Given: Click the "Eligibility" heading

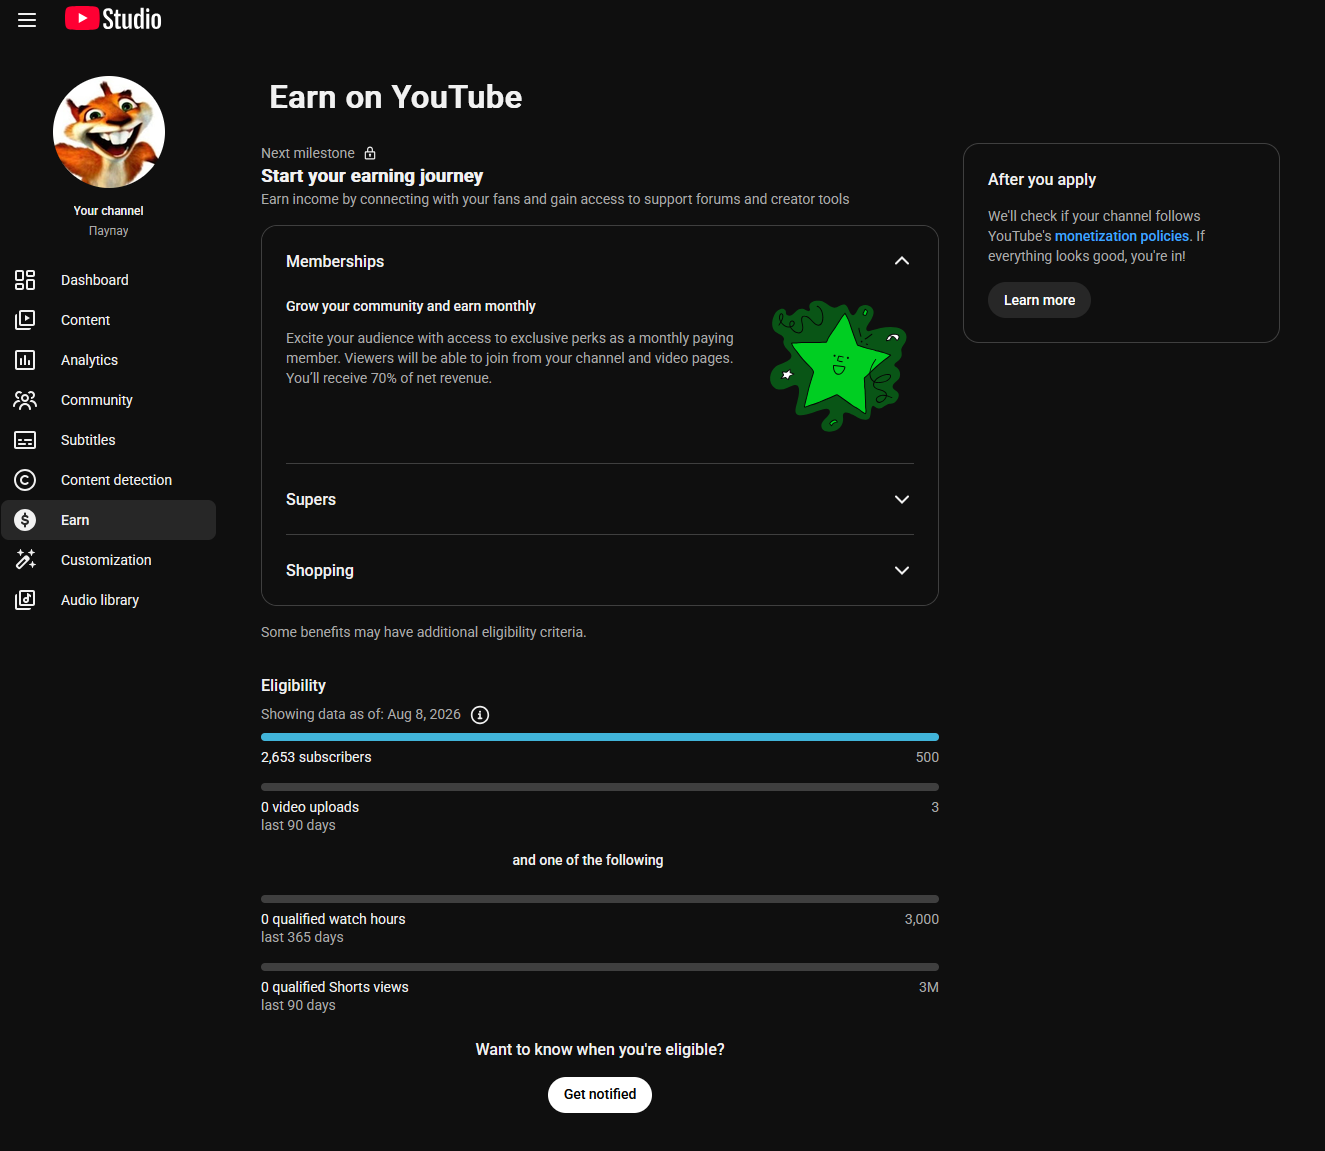Looking at the screenshot, I should 293,685.
